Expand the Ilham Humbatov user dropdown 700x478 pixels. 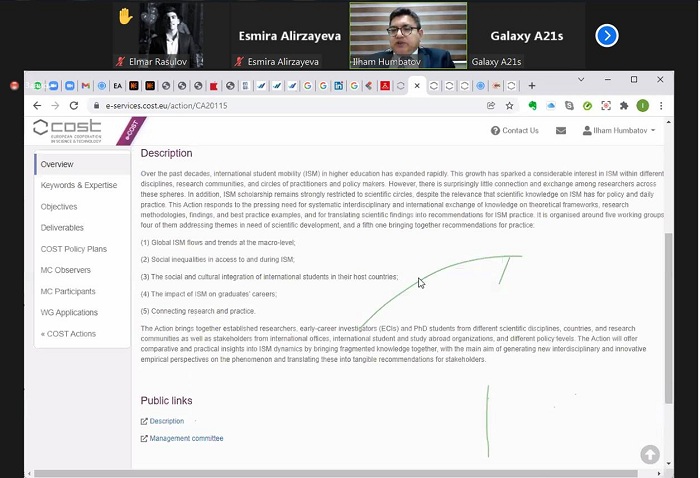tap(619, 131)
